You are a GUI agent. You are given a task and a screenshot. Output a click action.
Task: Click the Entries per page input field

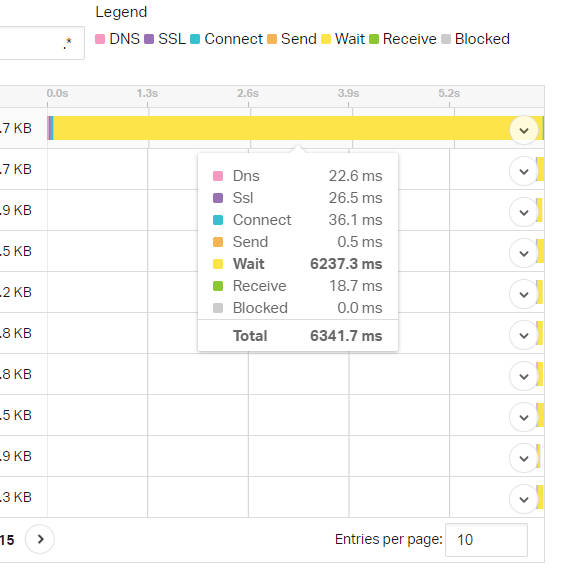[x=486, y=540]
